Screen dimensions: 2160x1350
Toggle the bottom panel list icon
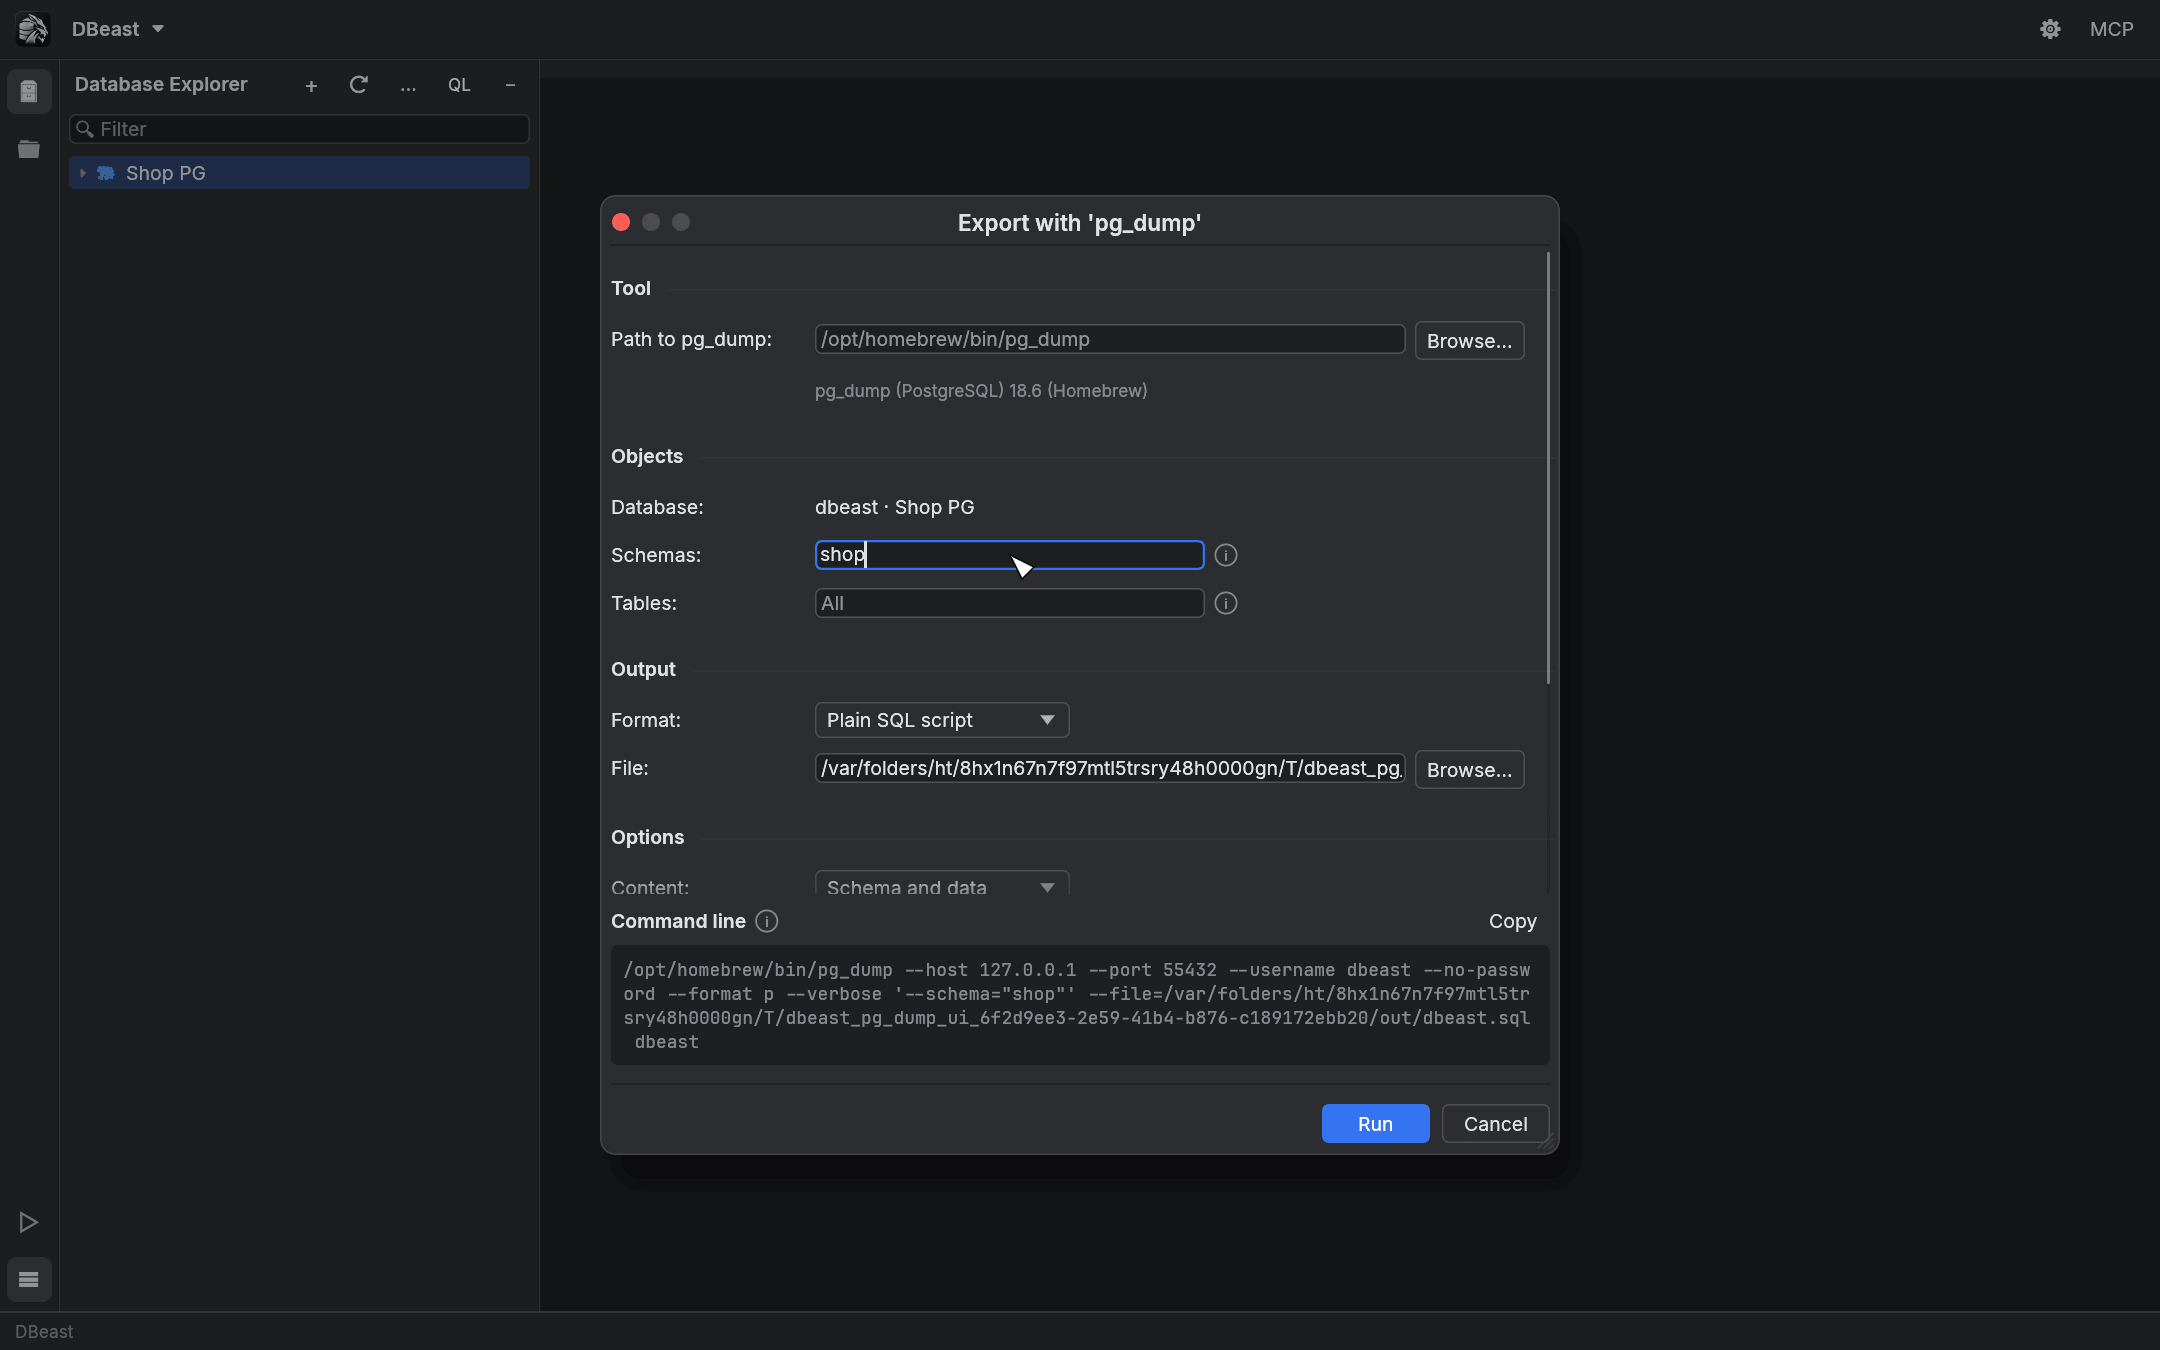[29, 1279]
